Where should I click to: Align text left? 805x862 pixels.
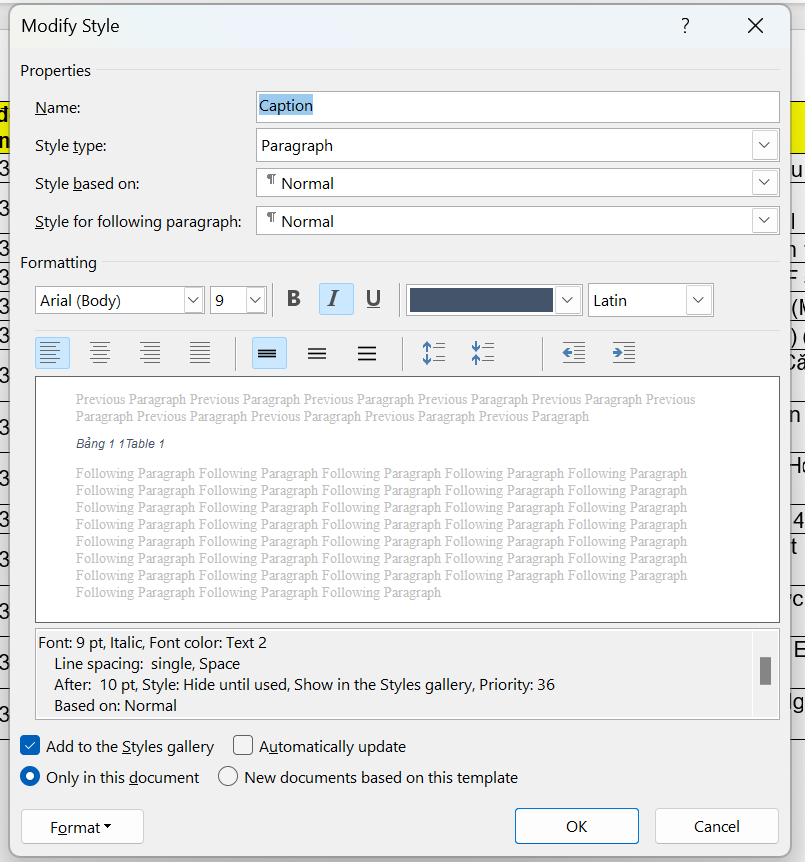click(52, 353)
